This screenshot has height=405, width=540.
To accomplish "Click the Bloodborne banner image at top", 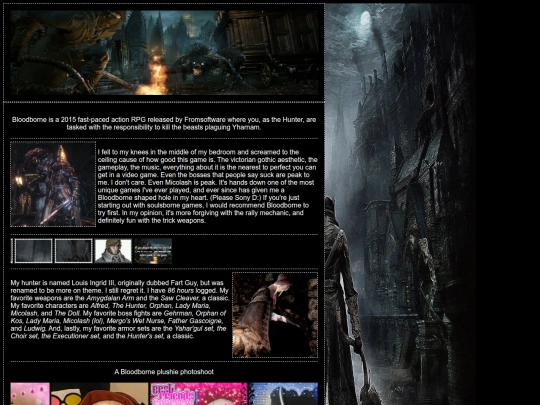I will [164, 52].
